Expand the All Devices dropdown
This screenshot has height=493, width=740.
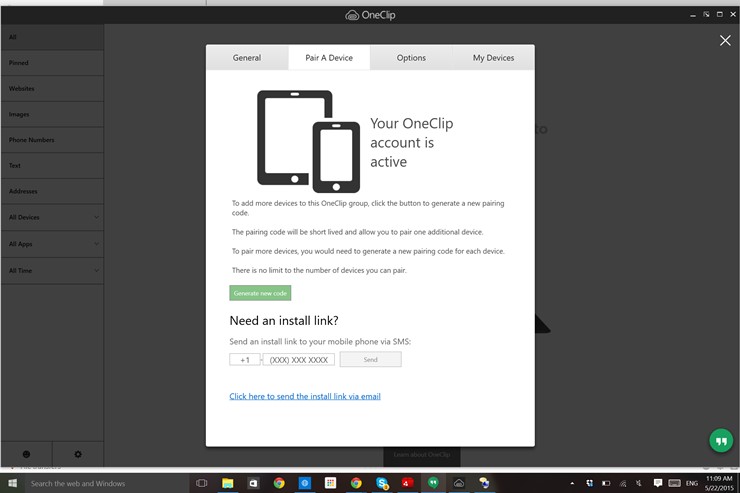point(52,217)
